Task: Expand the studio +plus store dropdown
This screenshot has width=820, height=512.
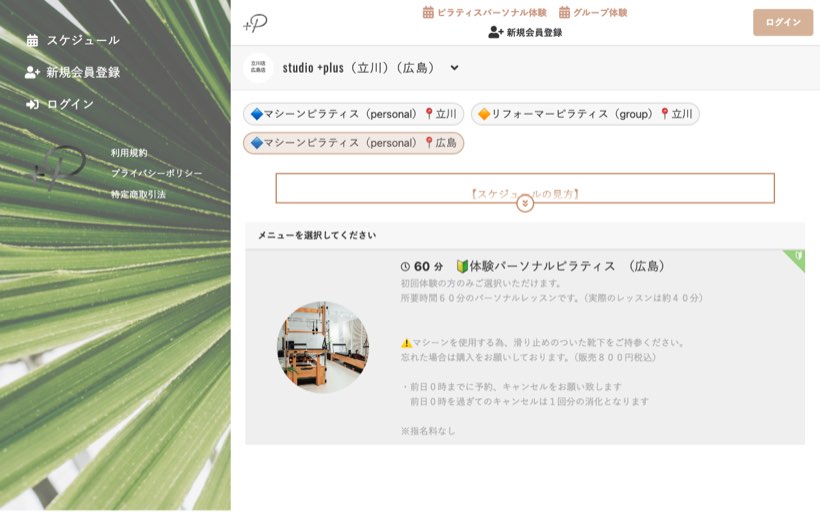Action: (x=454, y=67)
